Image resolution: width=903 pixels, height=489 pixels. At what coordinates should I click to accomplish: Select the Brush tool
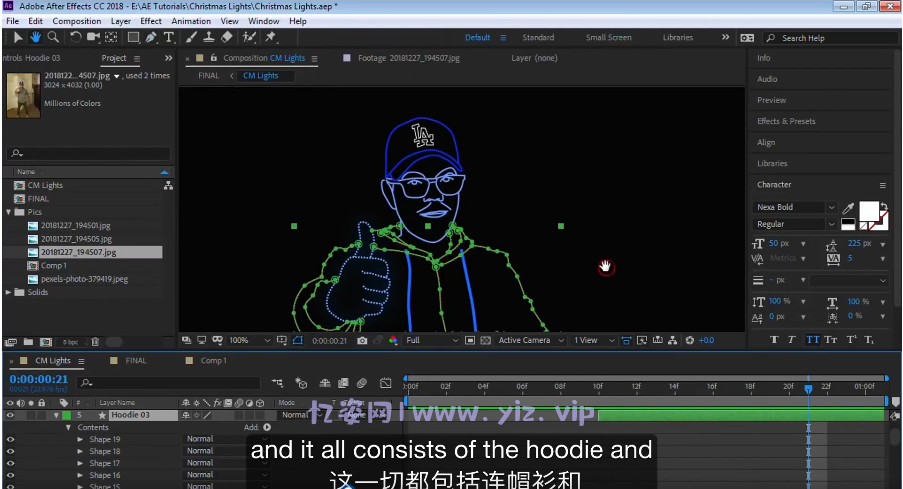191,37
